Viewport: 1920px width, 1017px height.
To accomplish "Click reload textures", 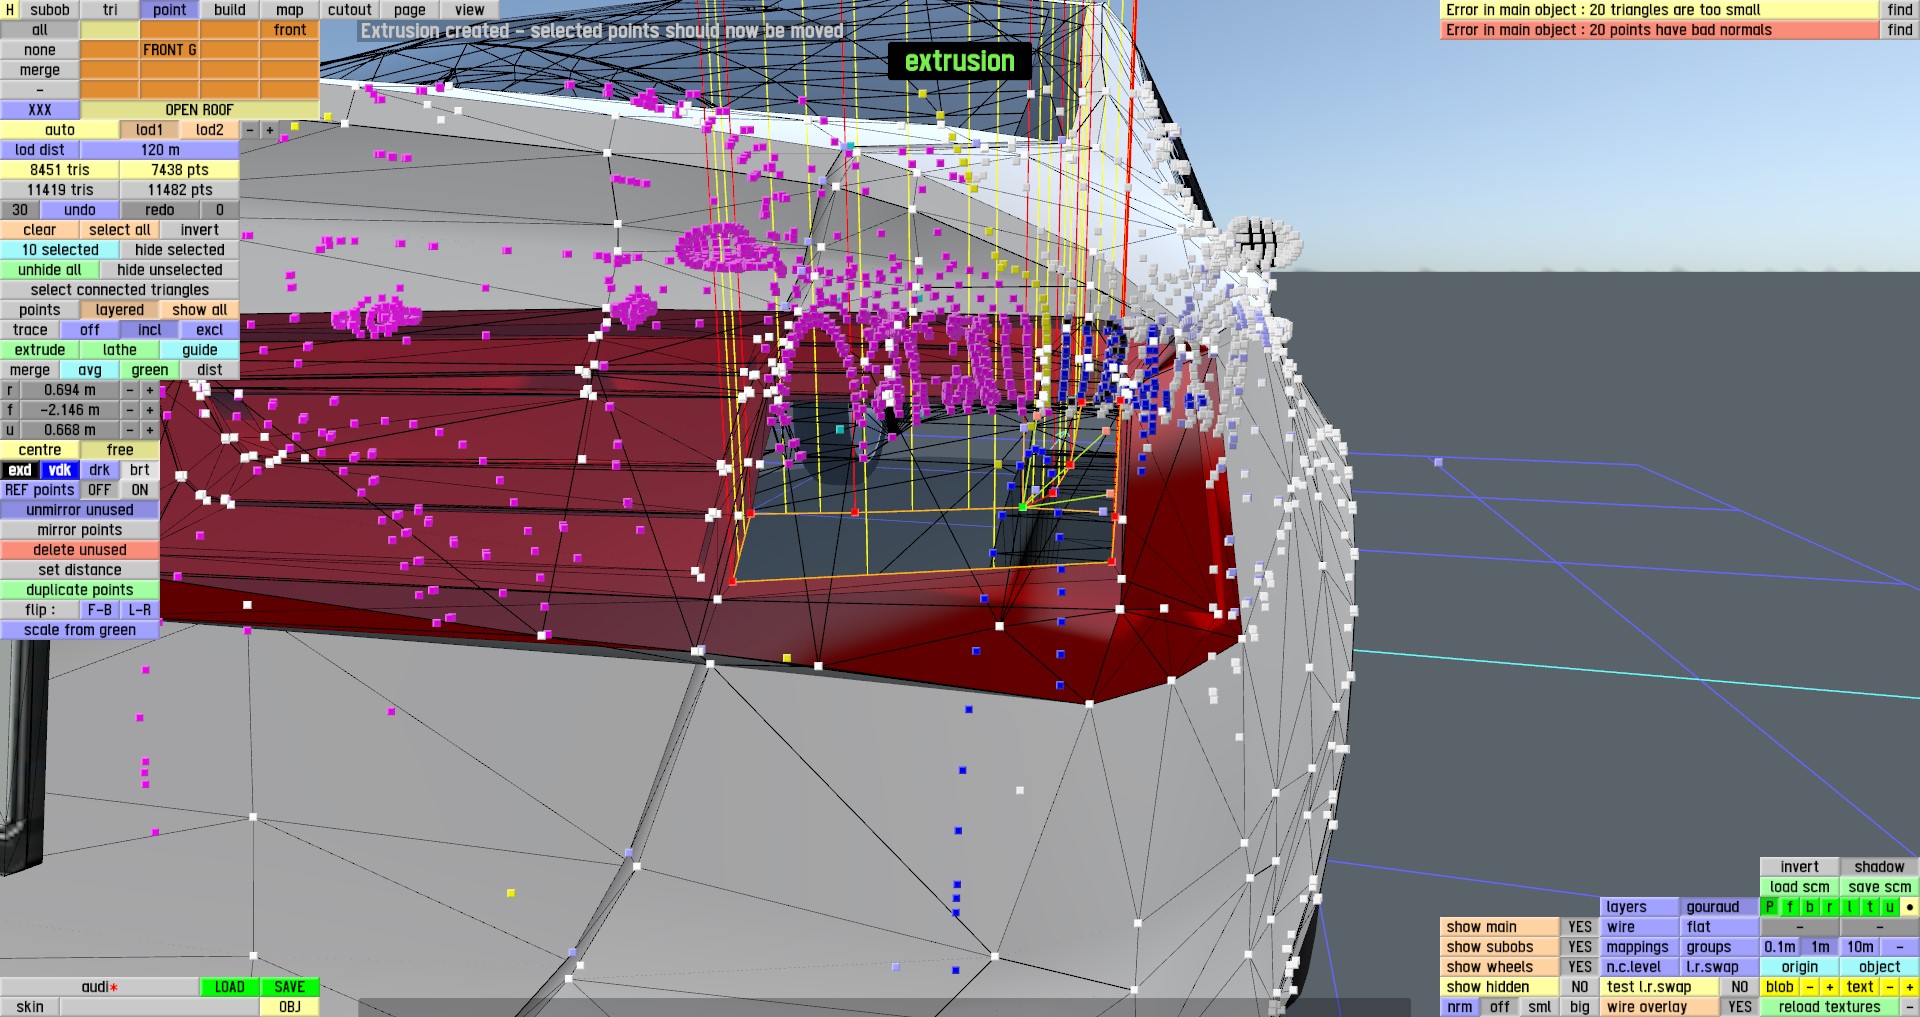I will point(1830,1007).
